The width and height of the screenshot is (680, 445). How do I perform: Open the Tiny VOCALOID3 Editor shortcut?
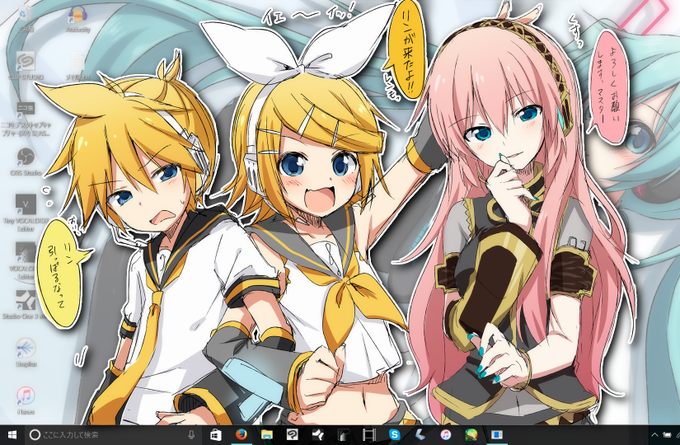(x=26, y=212)
